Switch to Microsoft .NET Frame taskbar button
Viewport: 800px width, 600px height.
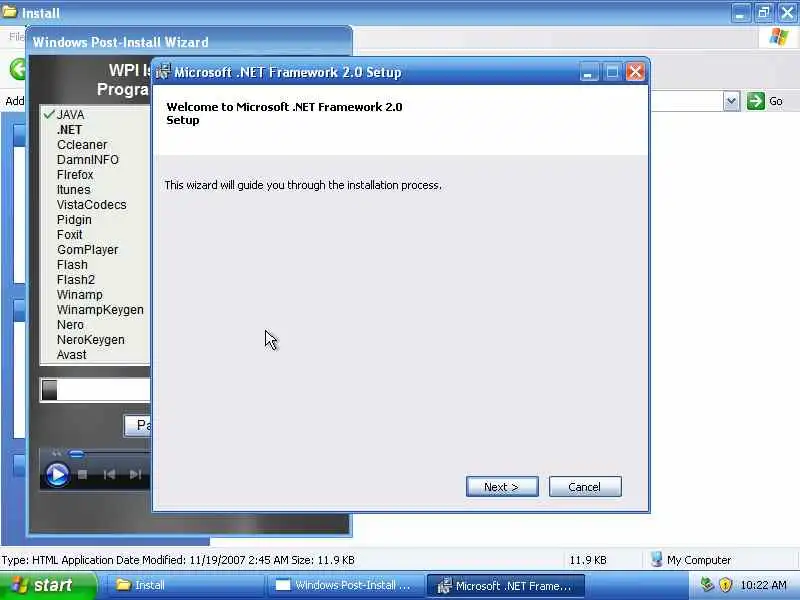pos(506,585)
